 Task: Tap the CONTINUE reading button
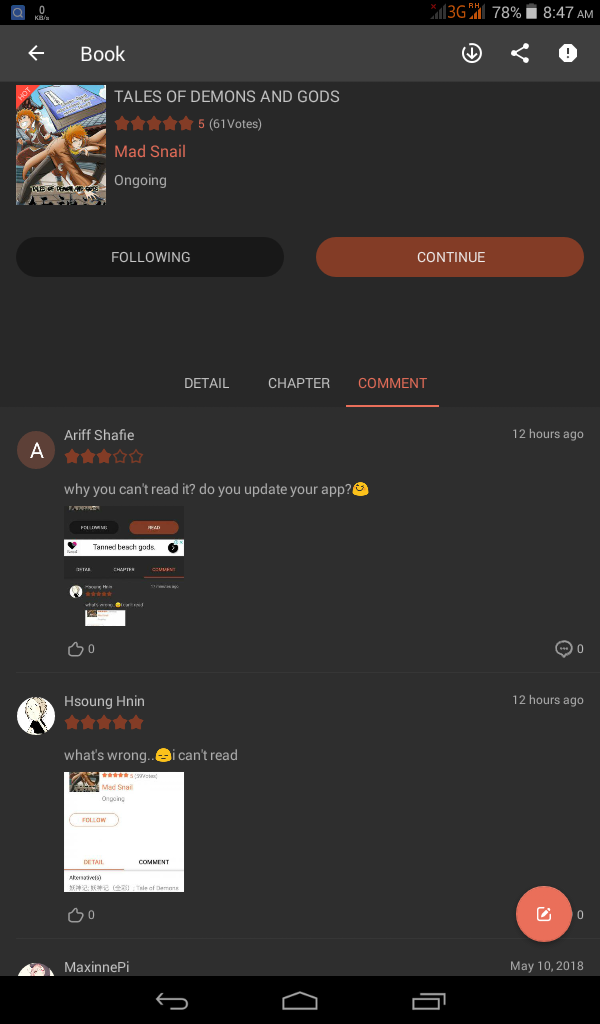click(450, 257)
